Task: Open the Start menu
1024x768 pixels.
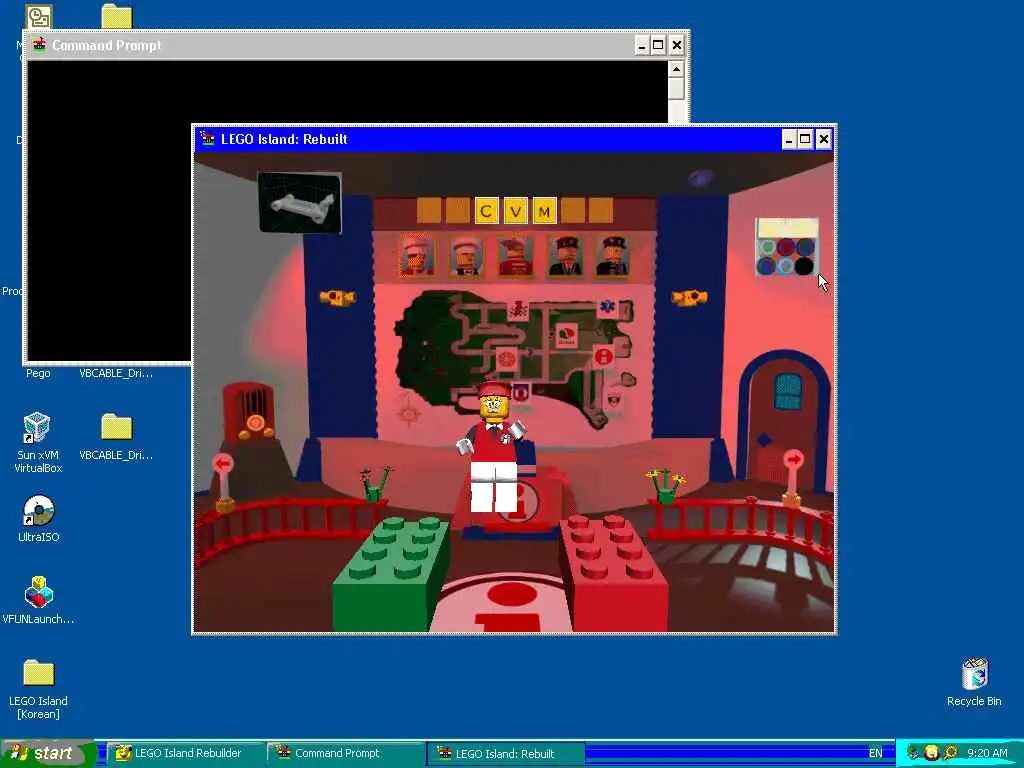Action: [47, 754]
